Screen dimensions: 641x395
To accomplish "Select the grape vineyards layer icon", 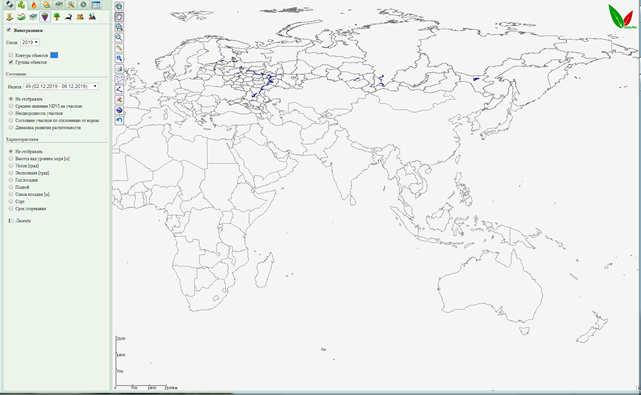I will pyautogui.click(x=45, y=17).
